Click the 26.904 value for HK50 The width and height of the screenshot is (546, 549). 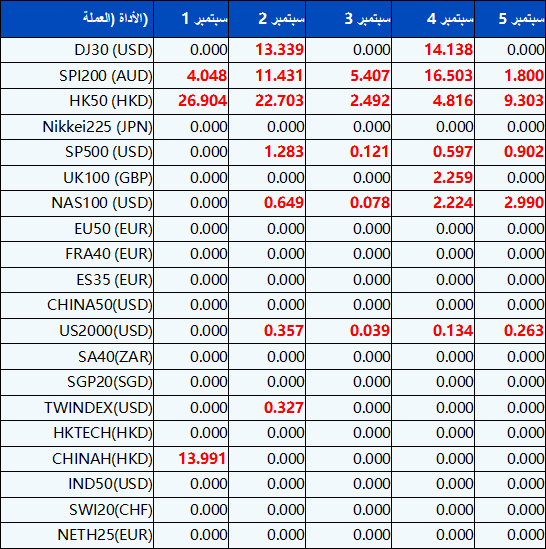click(202, 101)
